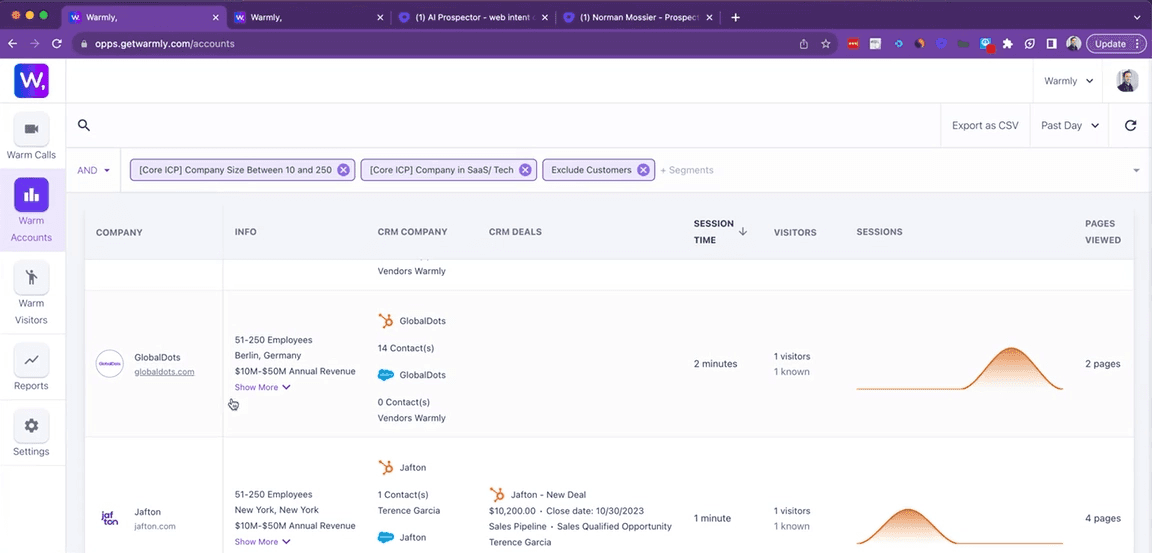Open the Warmly workspace dropdown
This screenshot has width=1152, height=553.
pos(1068,81)
